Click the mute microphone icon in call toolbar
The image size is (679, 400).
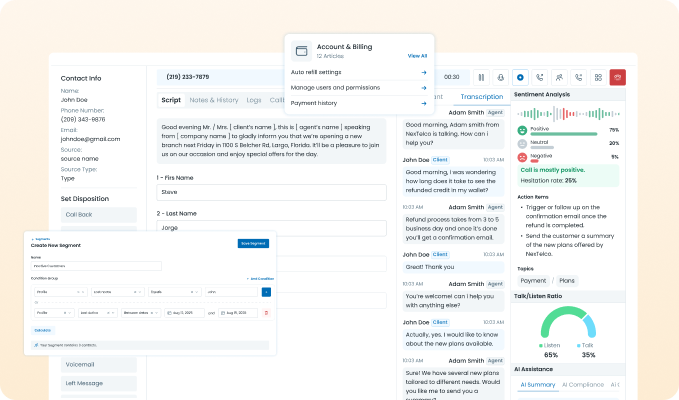[x=500, y=77]
